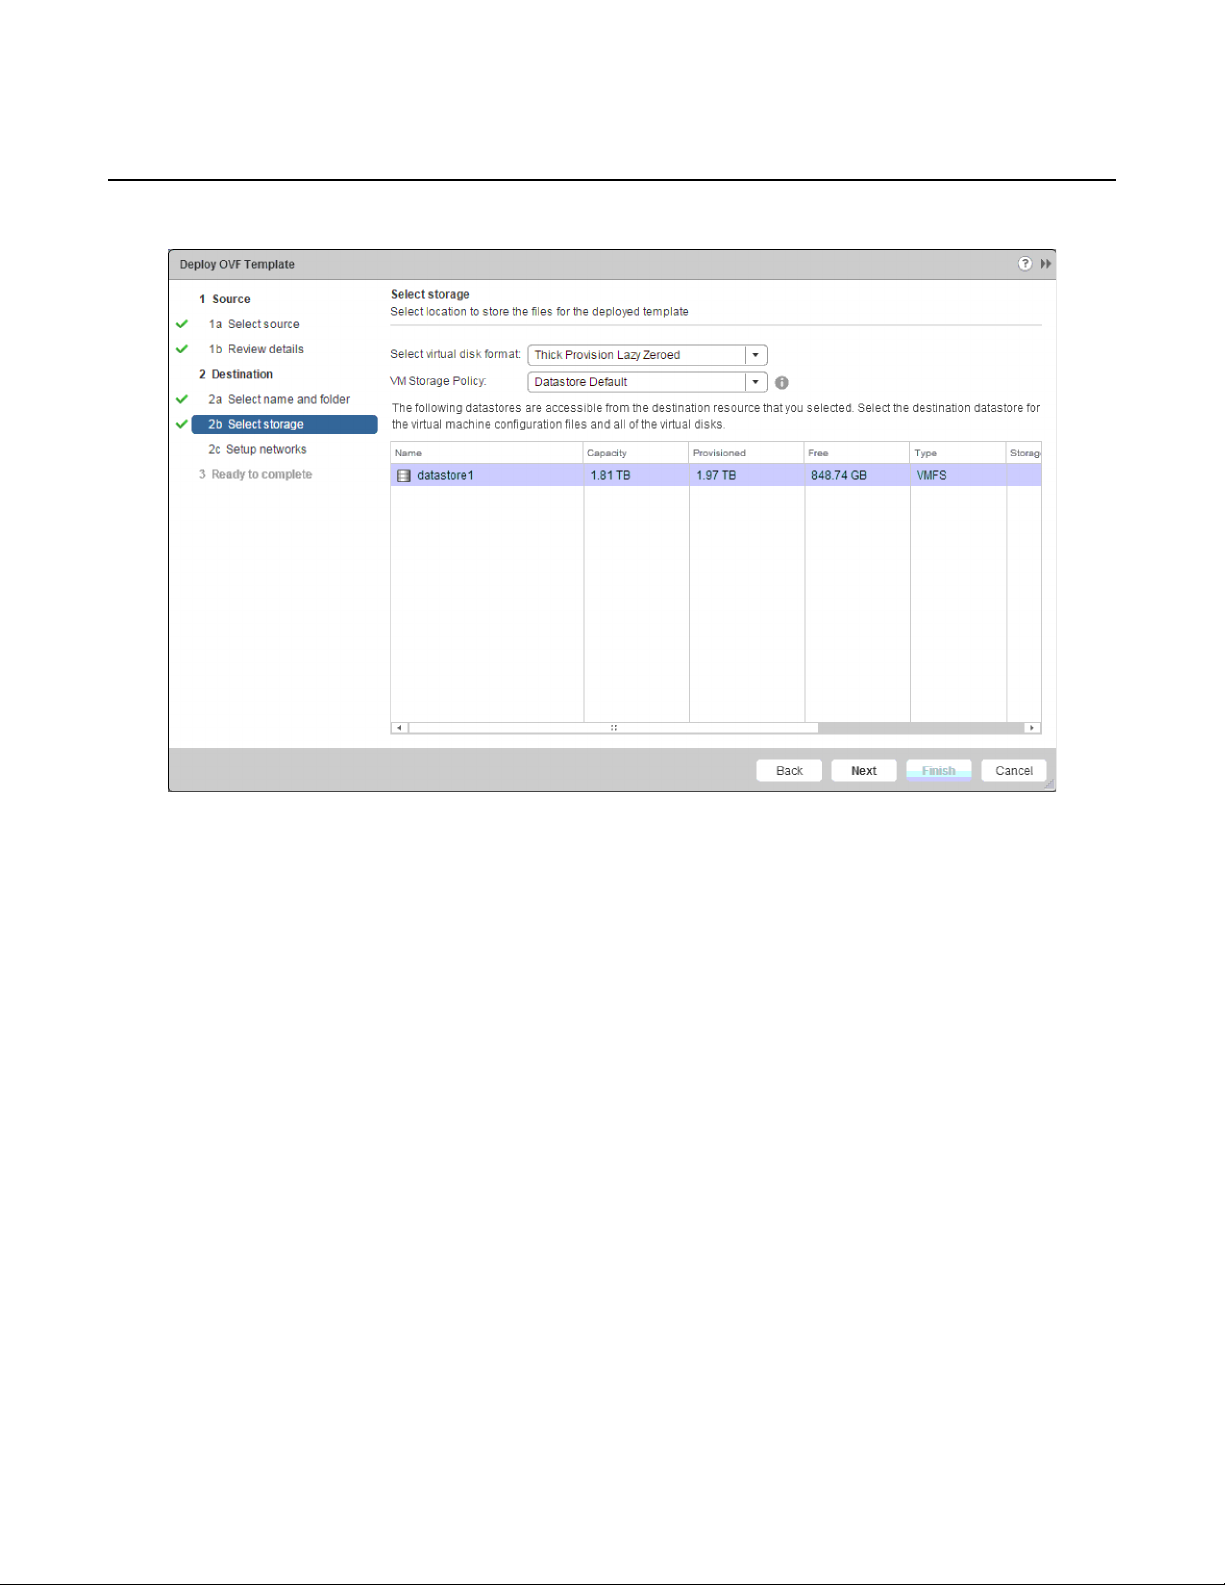Click the Next button
The width and height of the screenshot is (1225, 1585).
click(x=864, y=771)
